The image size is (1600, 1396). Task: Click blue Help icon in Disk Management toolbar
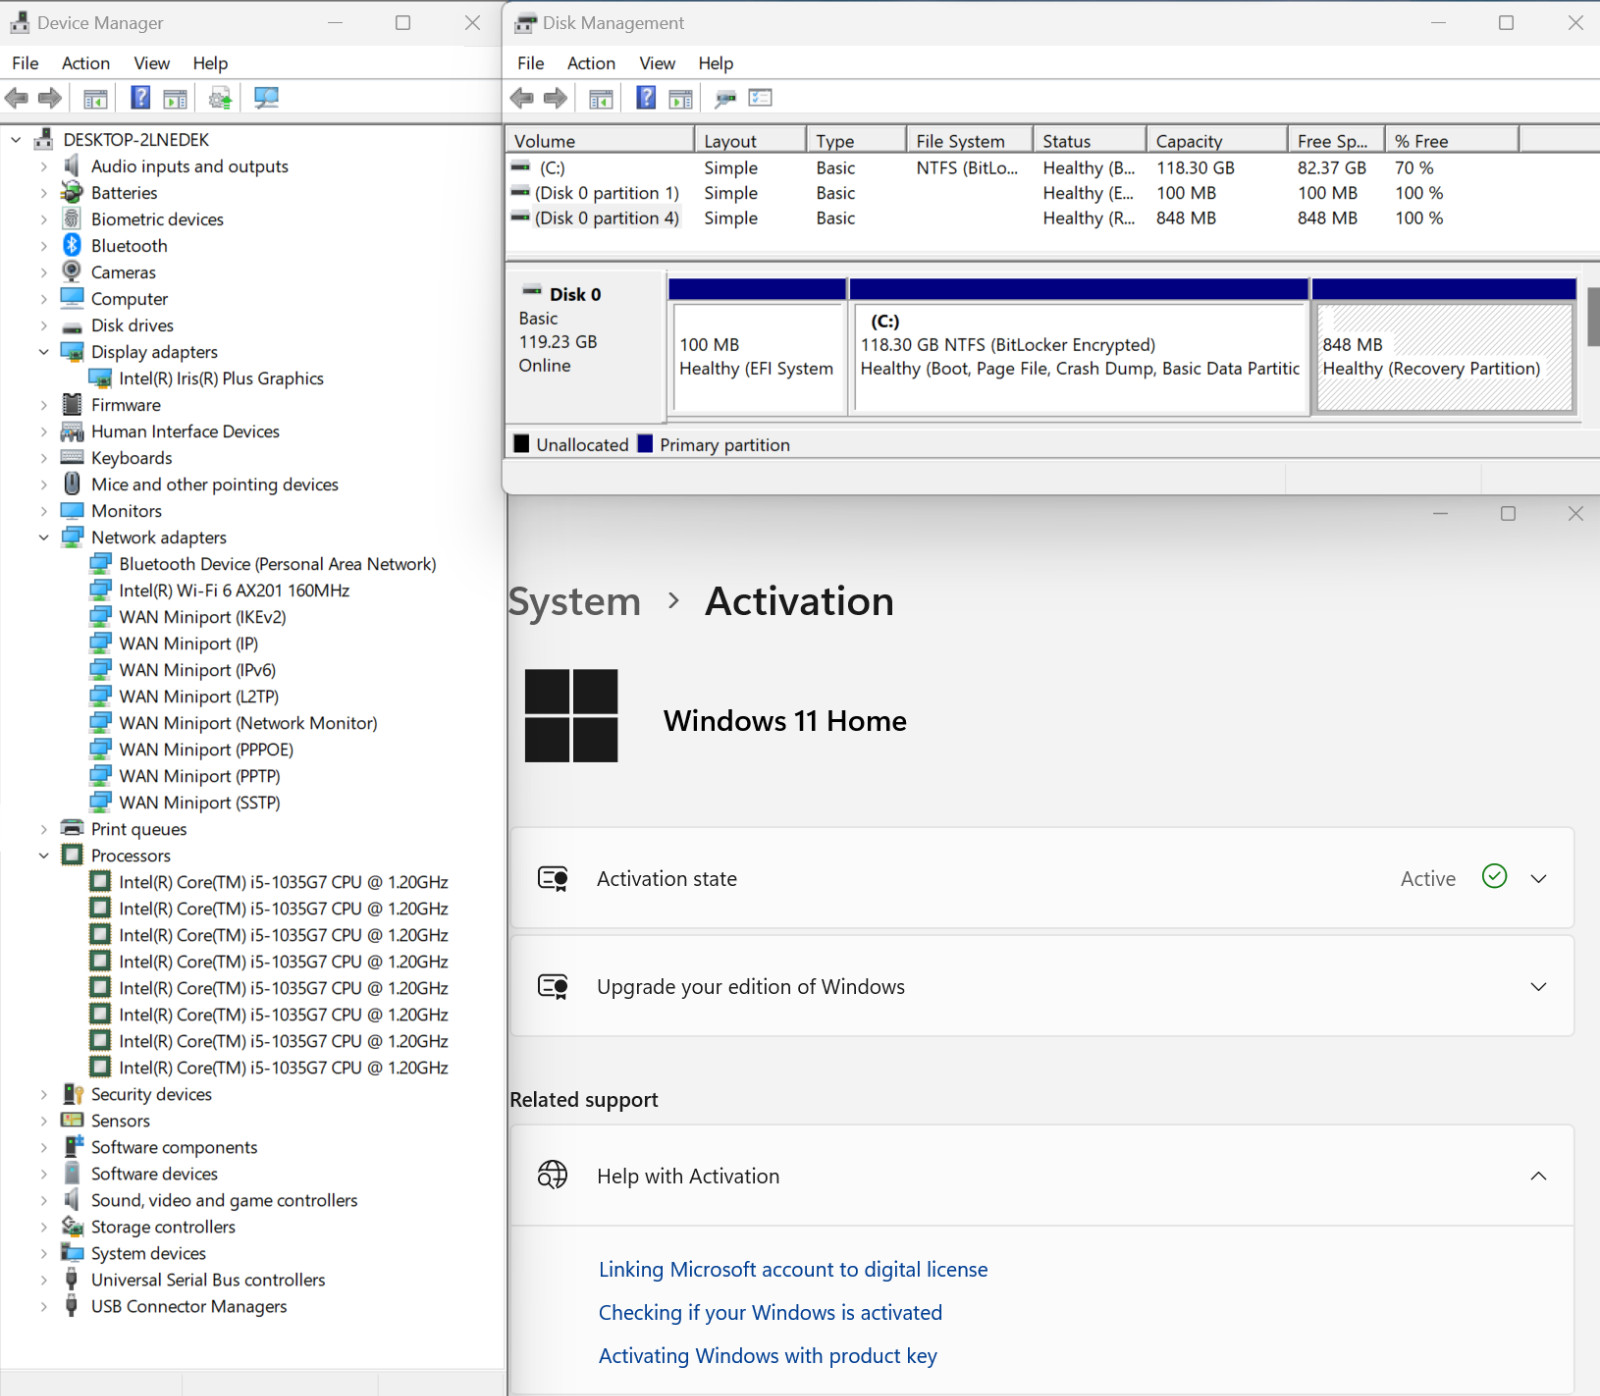(x=647, y=98)
